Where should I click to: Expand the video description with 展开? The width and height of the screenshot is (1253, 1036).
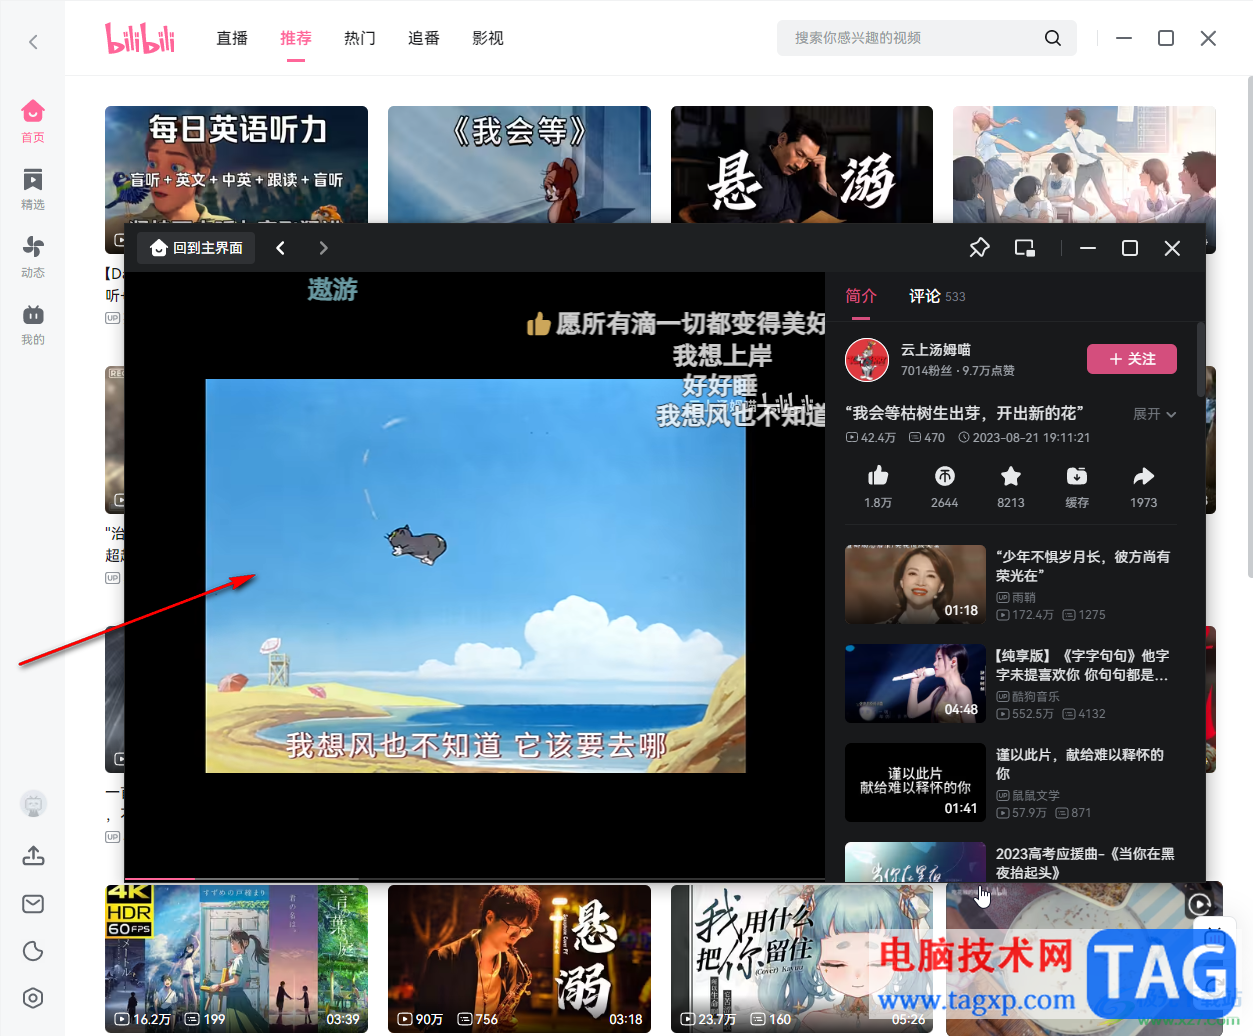coord(1154,414)
